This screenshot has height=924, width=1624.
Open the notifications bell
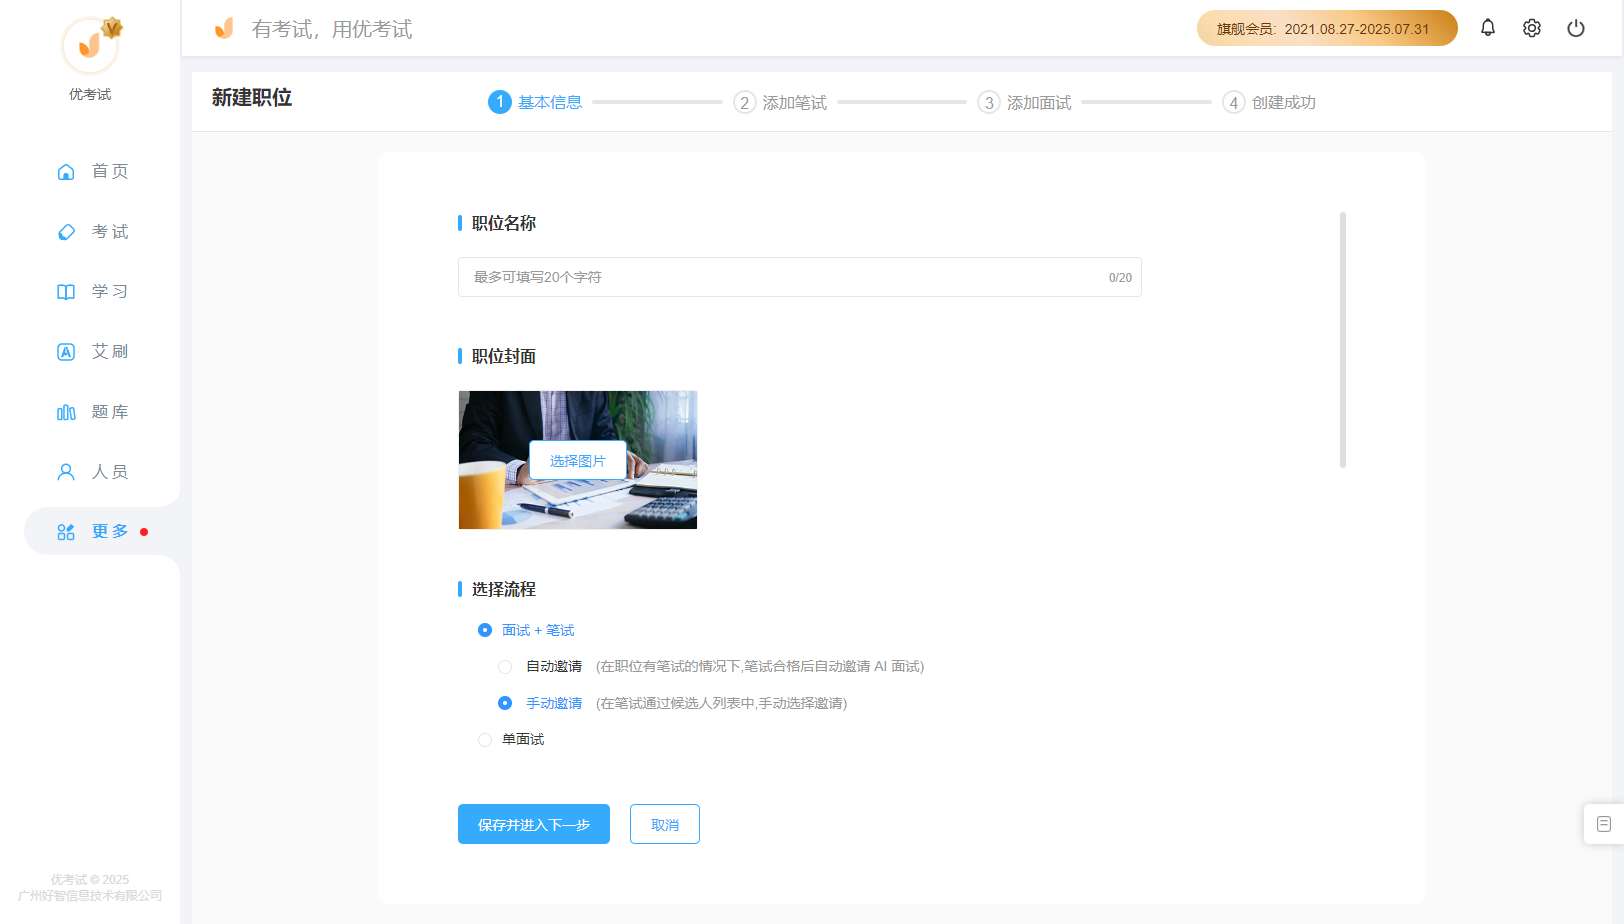(x=1488, y=28)
